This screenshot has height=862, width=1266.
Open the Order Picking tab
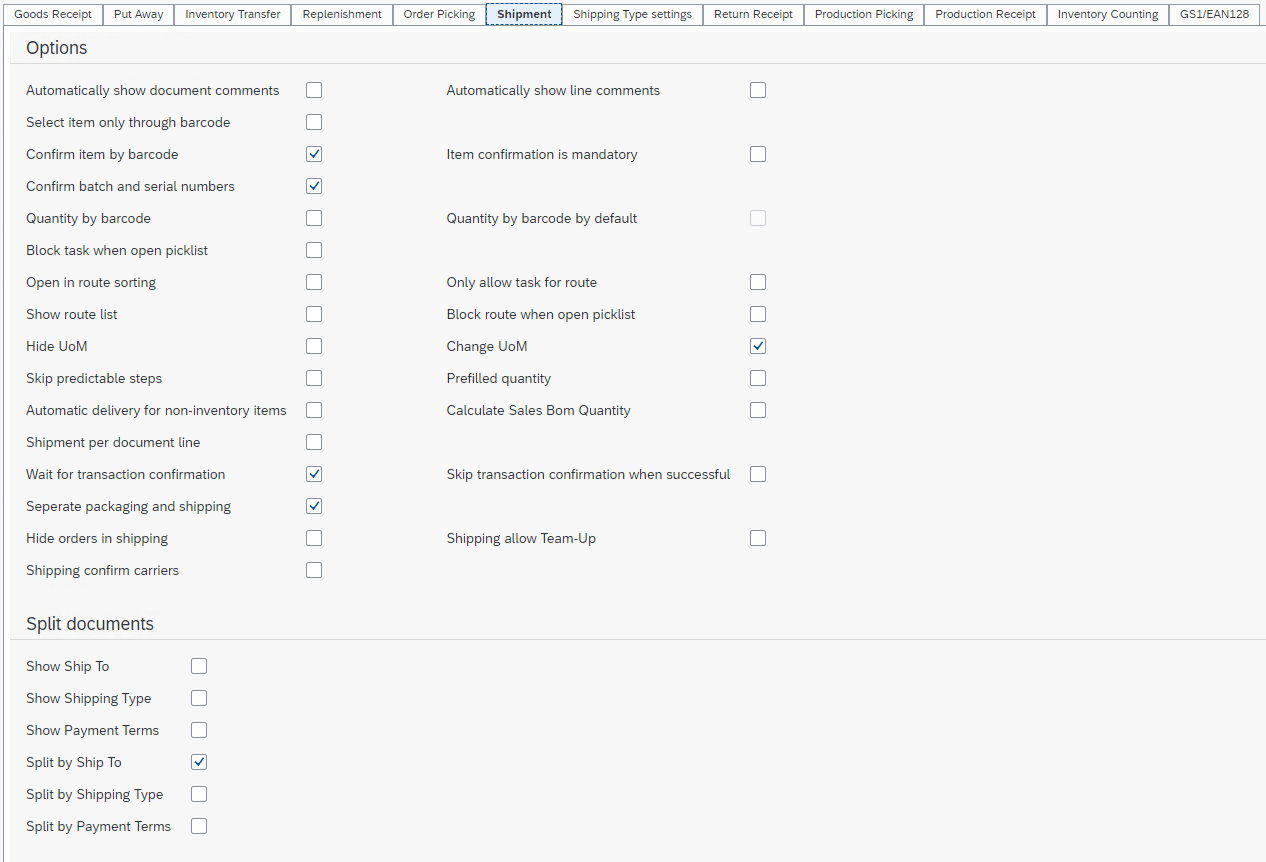439,14
